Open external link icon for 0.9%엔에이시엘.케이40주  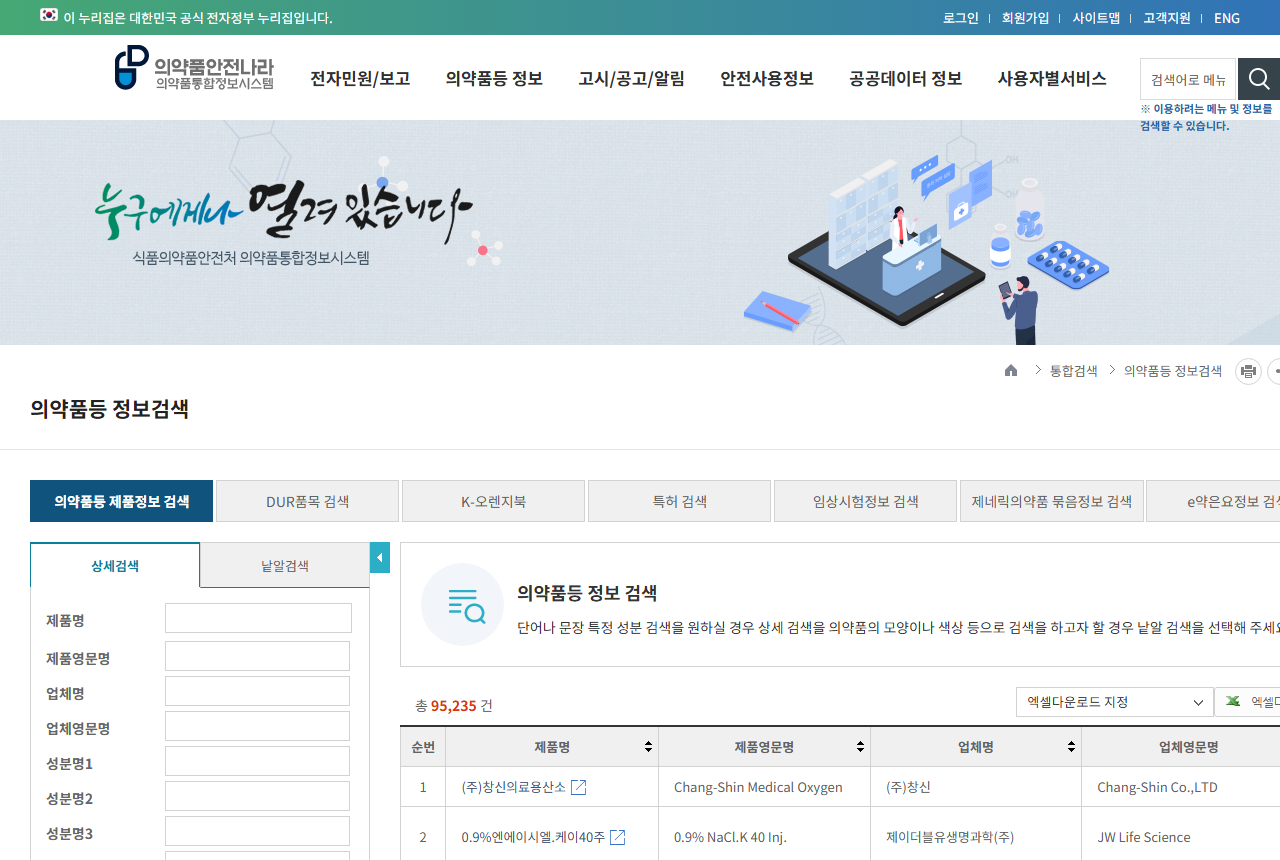(x=617, y=837)
